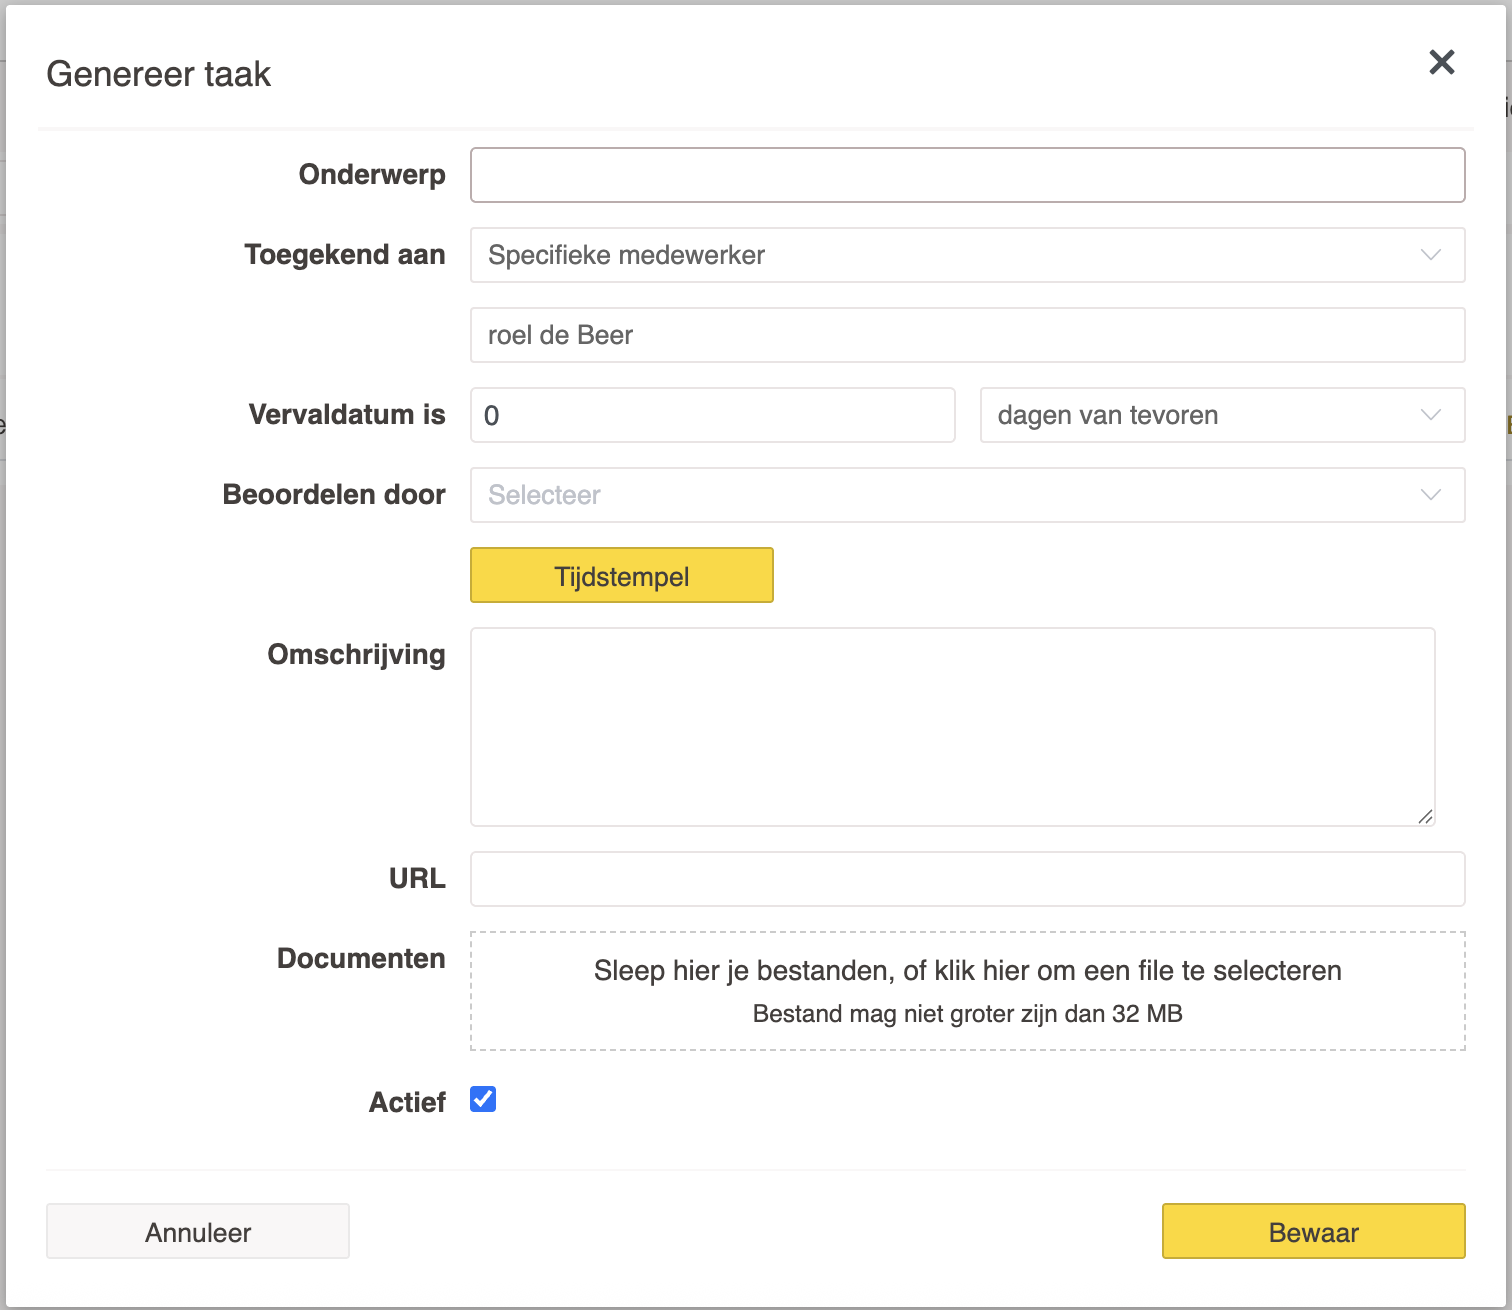Screen dimensions: 1512x1310
Task: Save the task with Bewaar
Action: pos(1313,1231)
